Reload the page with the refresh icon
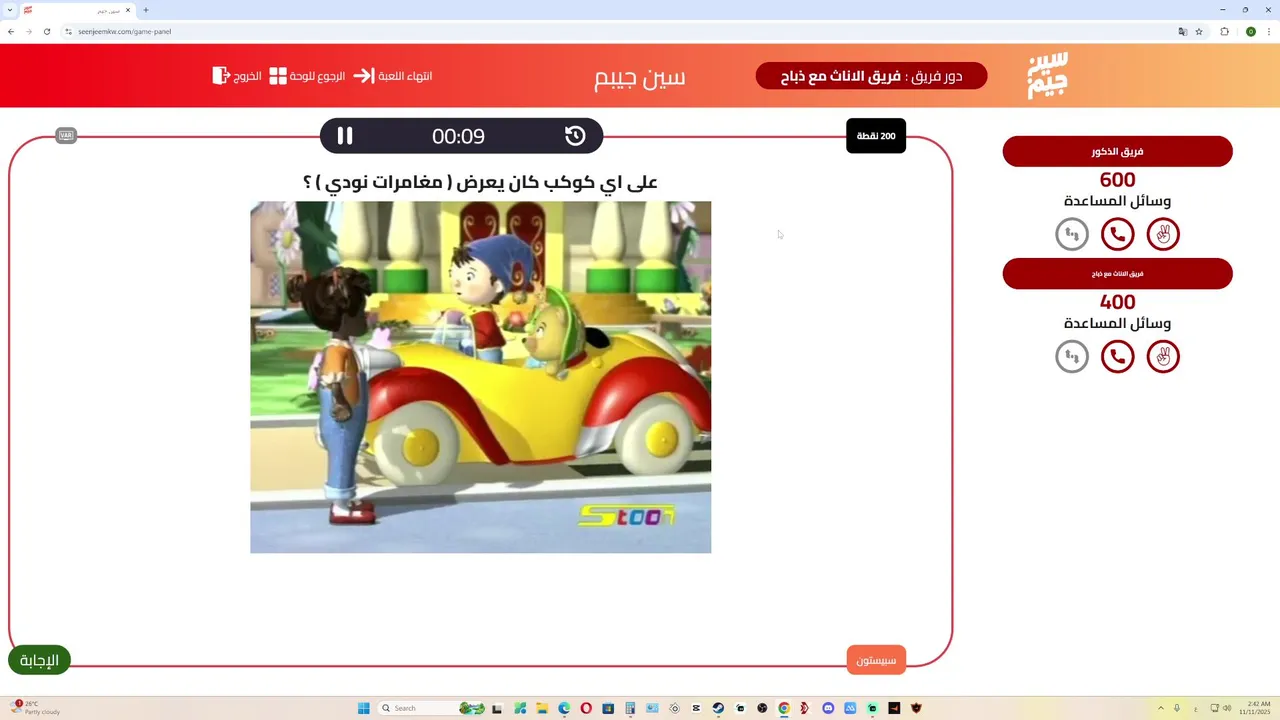 [x=46, y=31]
